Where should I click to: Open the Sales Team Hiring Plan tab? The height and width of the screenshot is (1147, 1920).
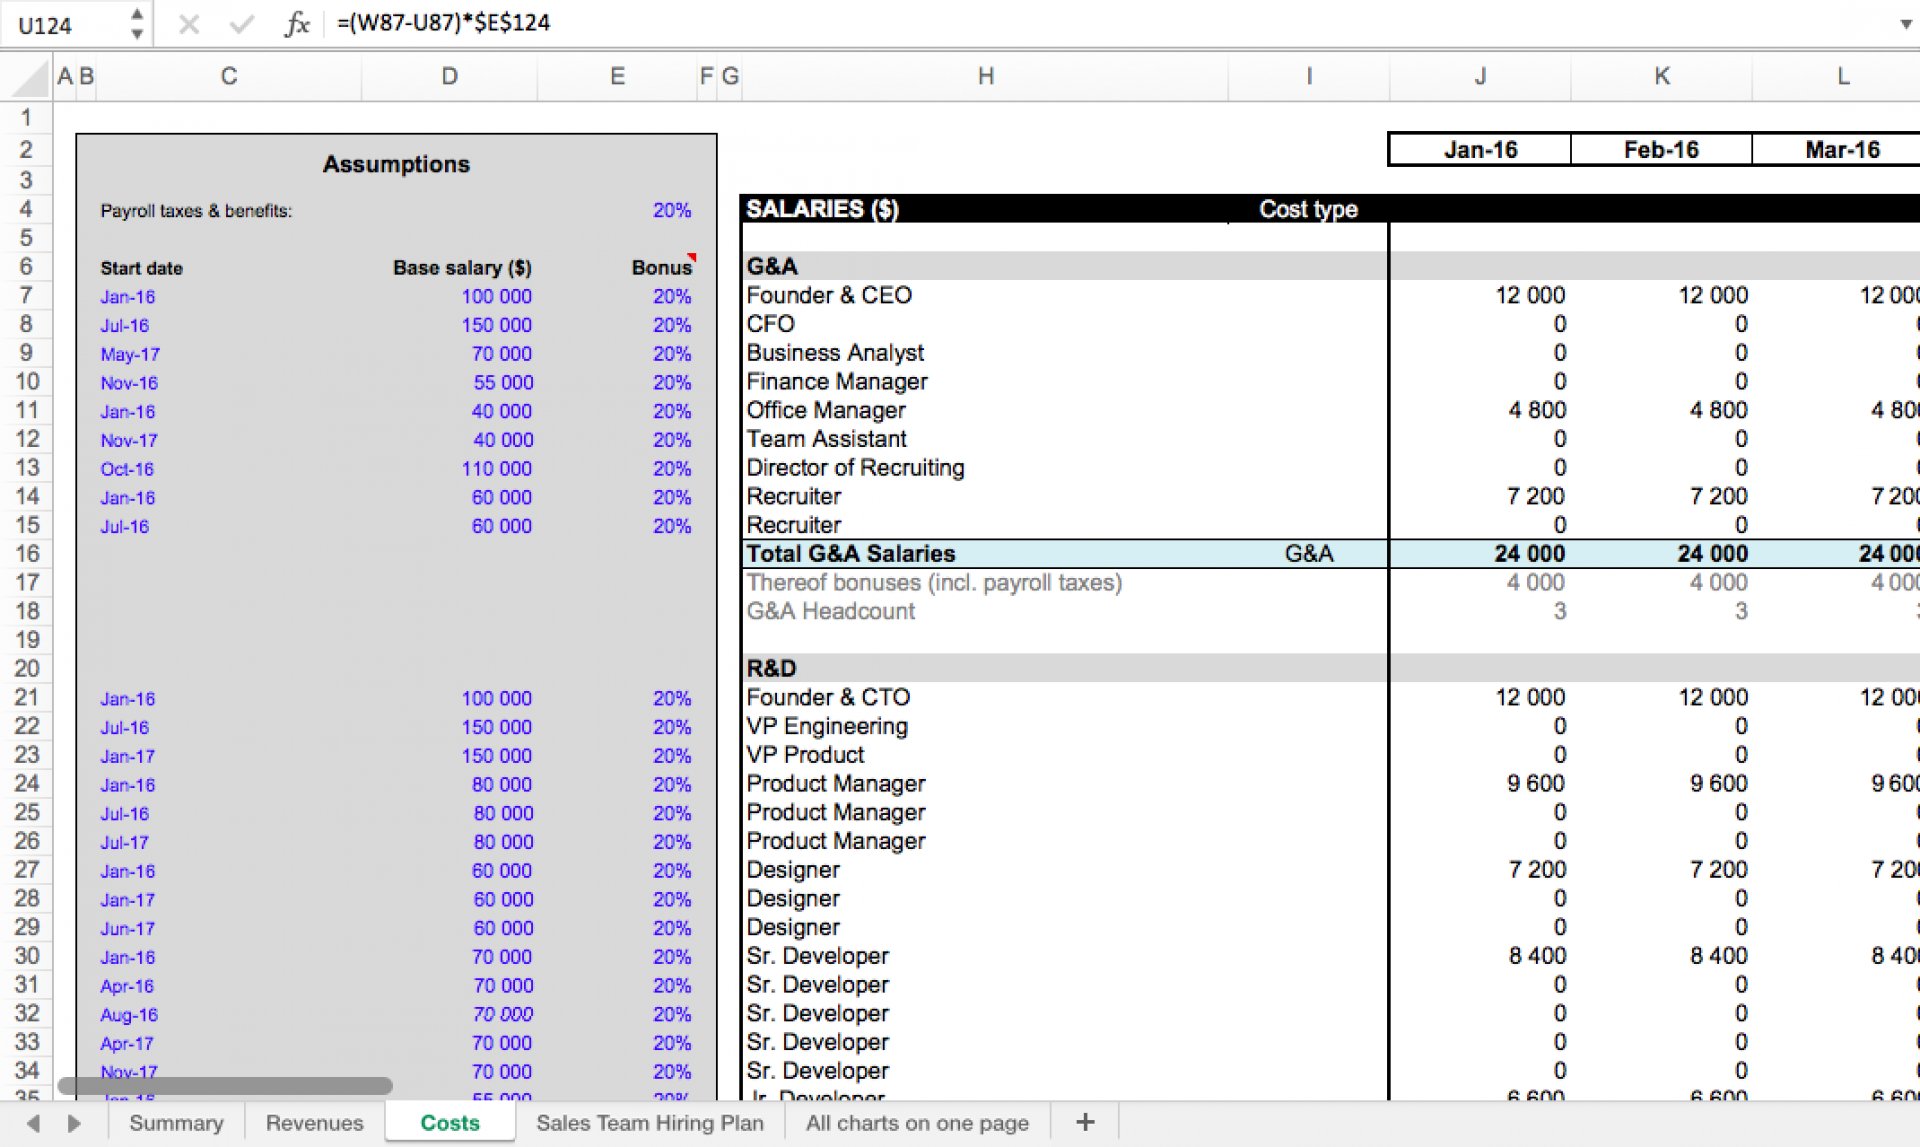click(x=650, y=1123)
